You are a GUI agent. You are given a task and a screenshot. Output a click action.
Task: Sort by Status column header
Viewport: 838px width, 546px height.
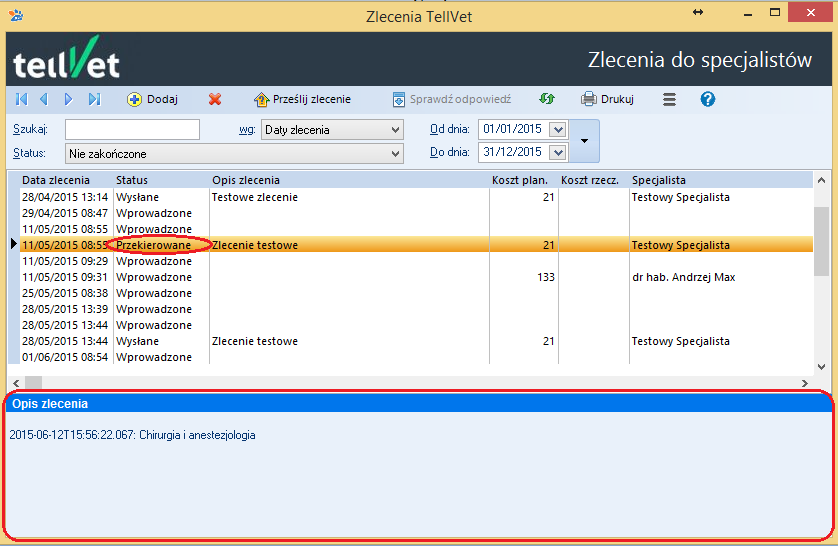[x=131, y=180]
